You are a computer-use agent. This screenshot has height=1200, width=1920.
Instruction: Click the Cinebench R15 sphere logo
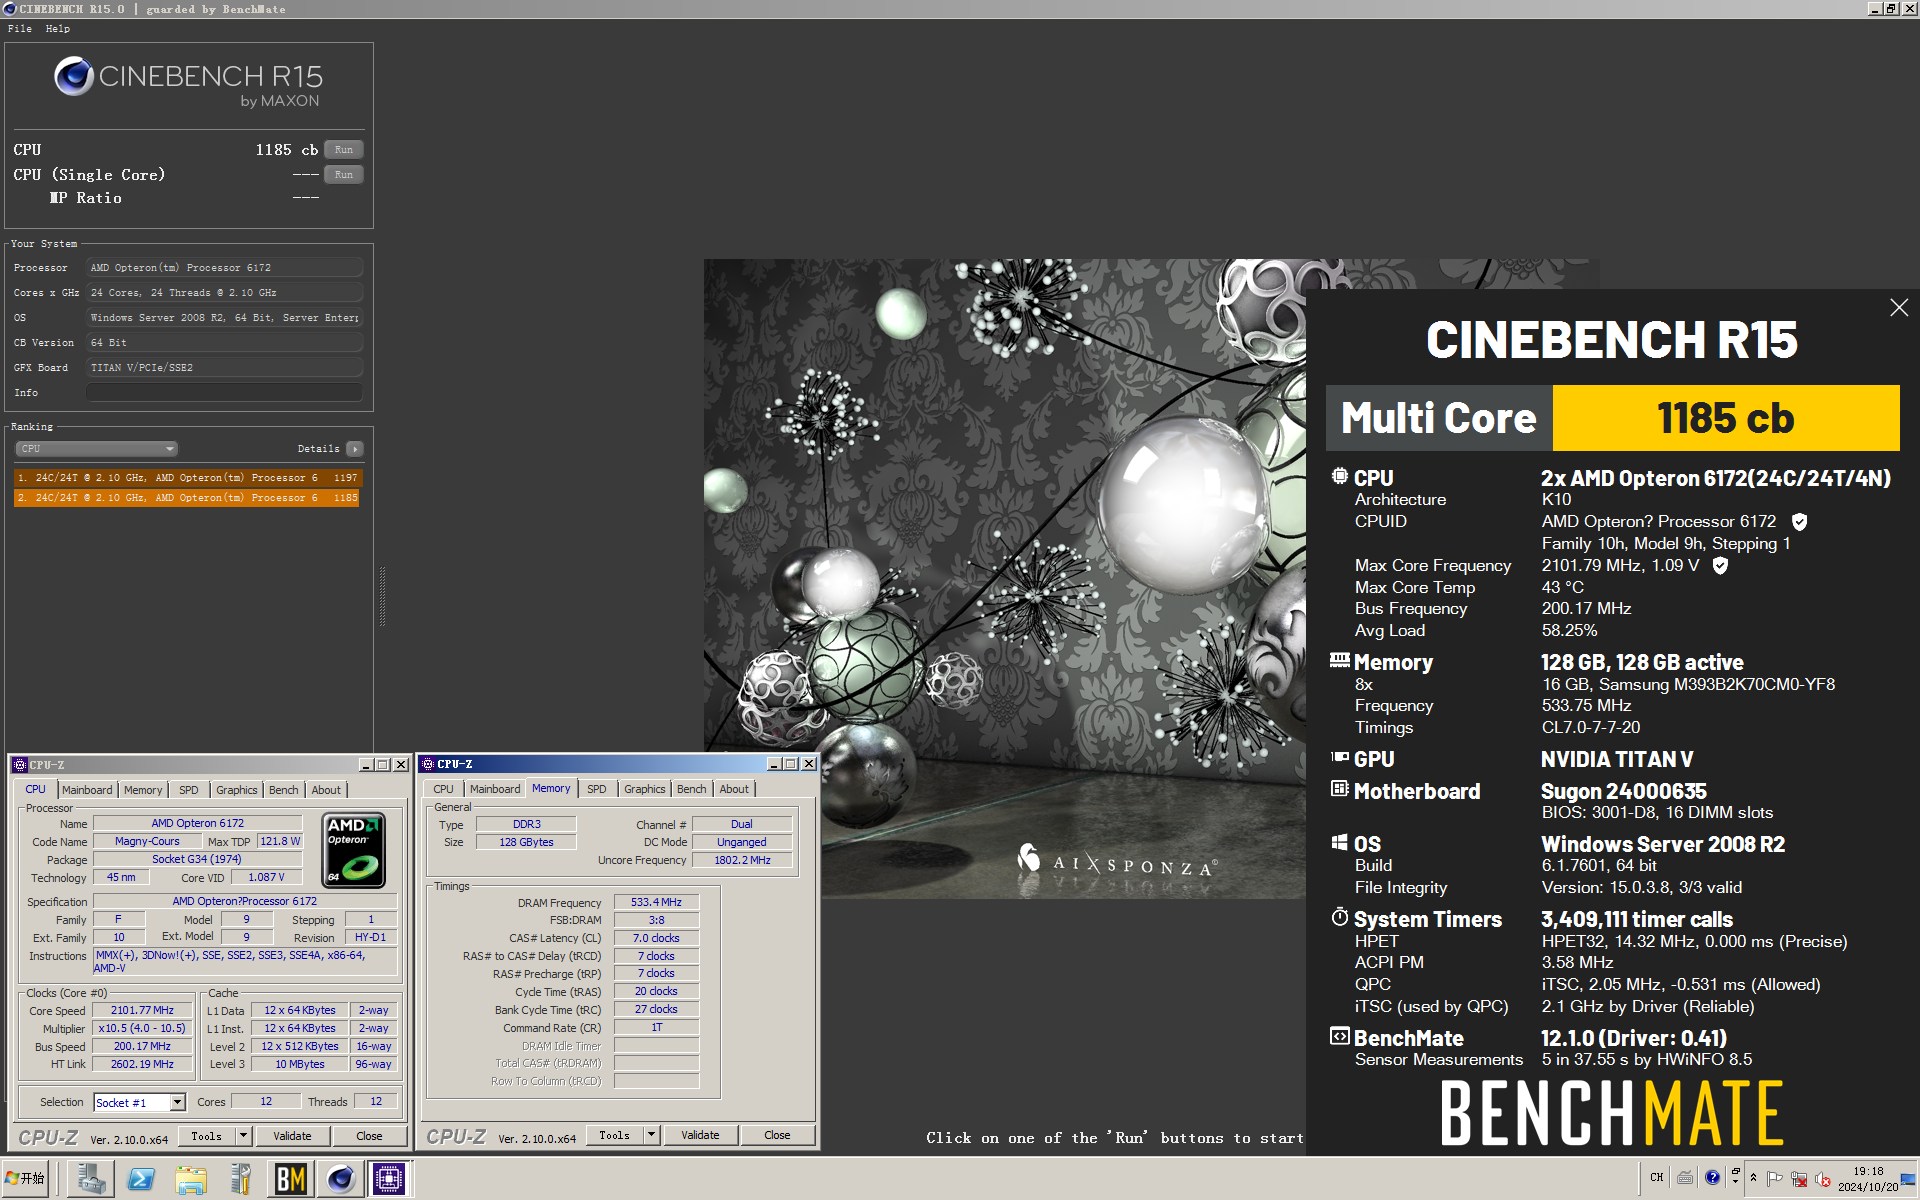coord(73,76)
